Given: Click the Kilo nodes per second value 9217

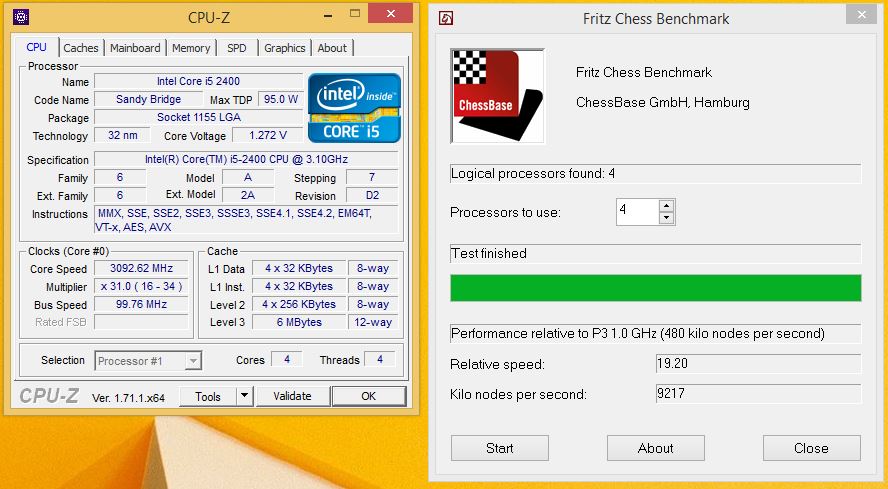Looking at the screenshot, I should [758, 393].
